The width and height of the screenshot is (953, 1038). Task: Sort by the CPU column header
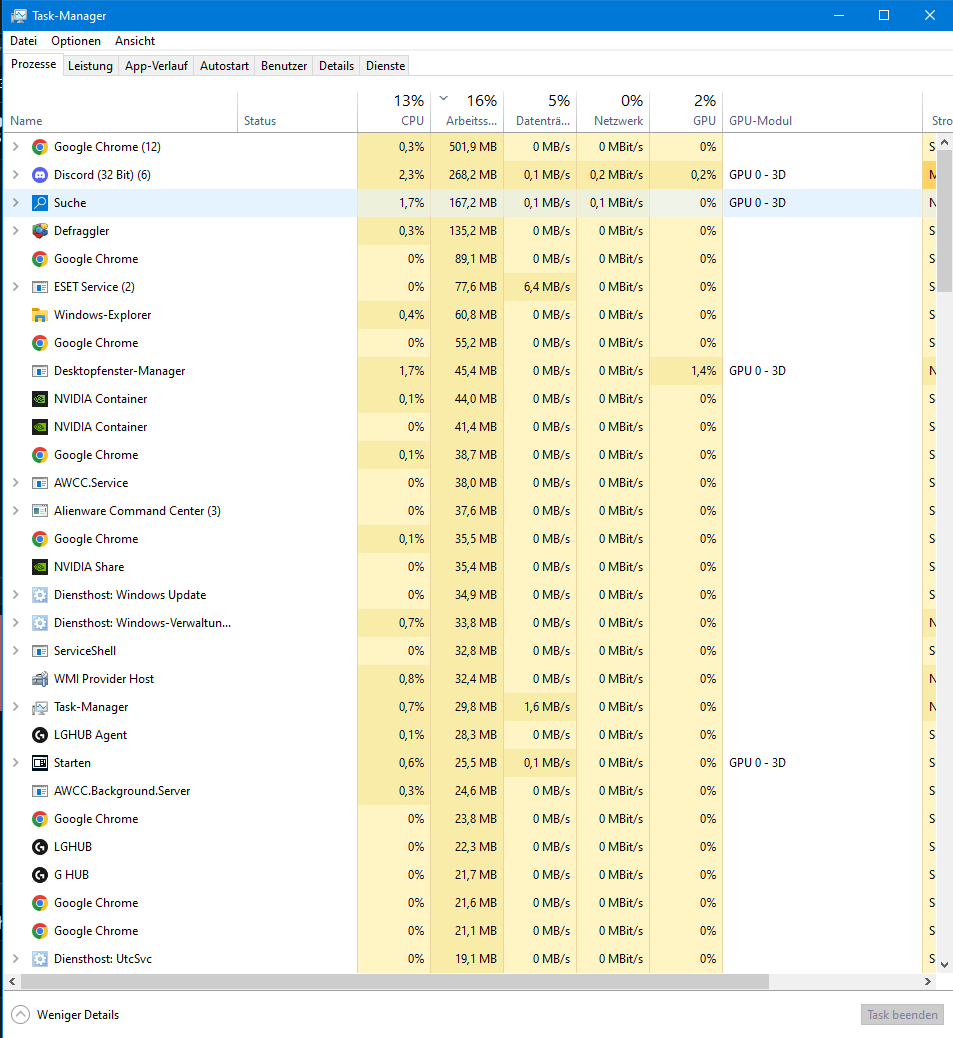coord(394,111)
